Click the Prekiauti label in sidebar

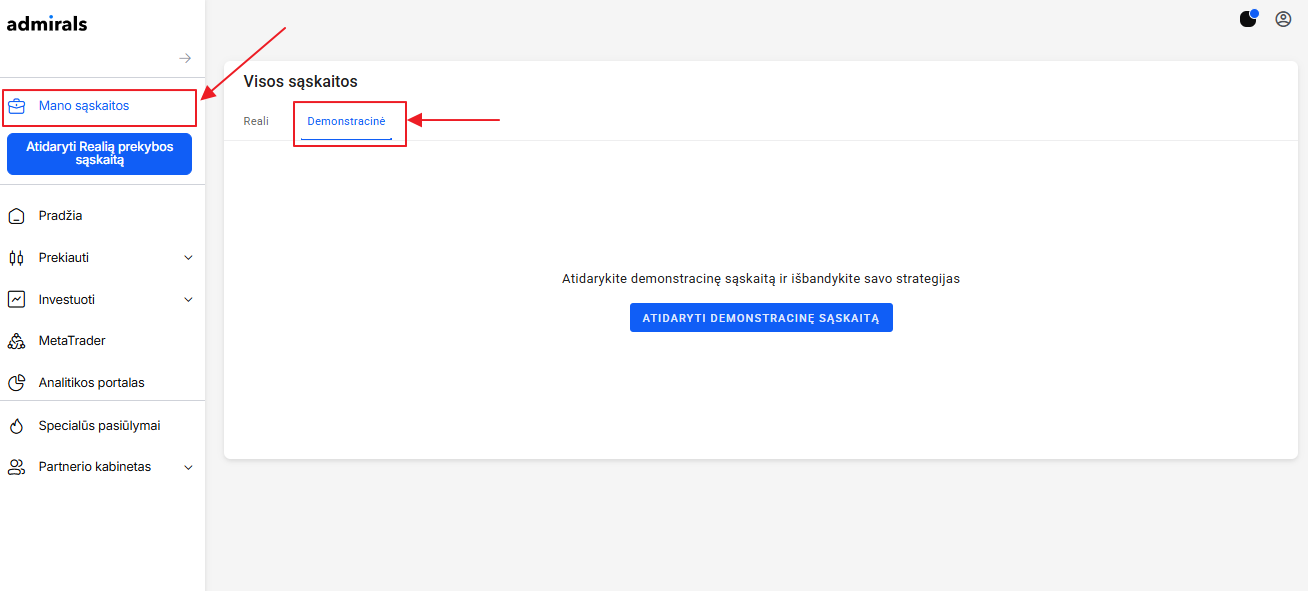tap(64, 258)
